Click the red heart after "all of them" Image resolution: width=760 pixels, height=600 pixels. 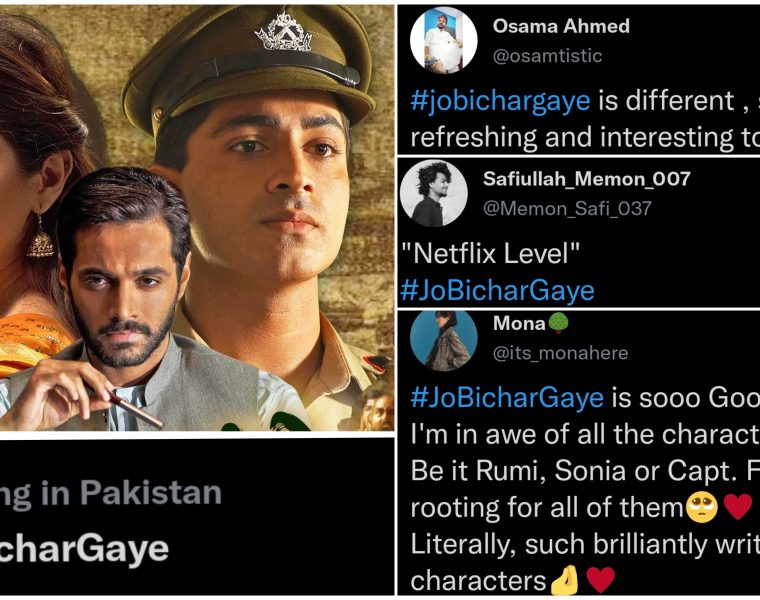coord(737,507)
